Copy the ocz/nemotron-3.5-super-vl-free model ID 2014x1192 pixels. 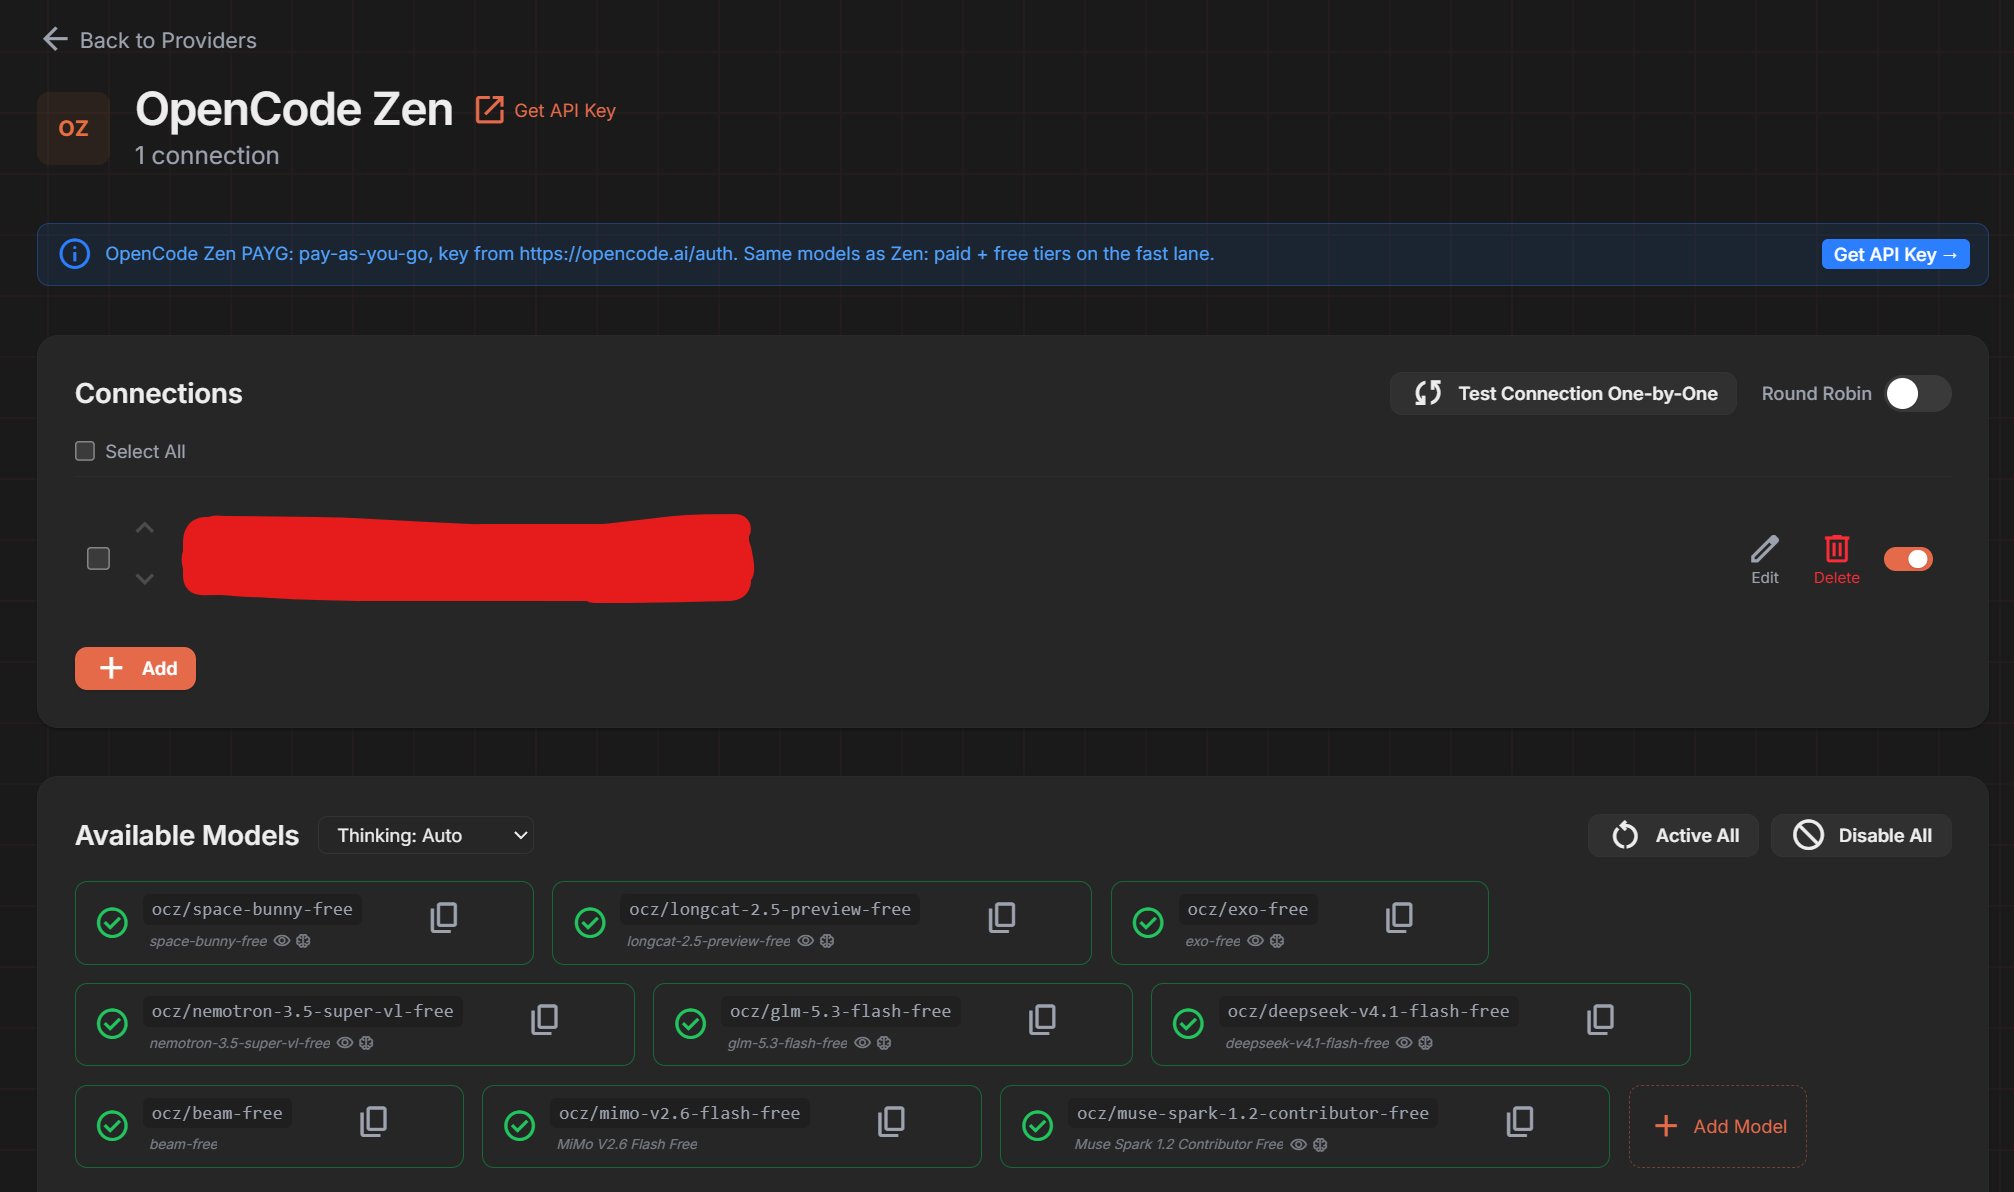tap(545, 1019)
